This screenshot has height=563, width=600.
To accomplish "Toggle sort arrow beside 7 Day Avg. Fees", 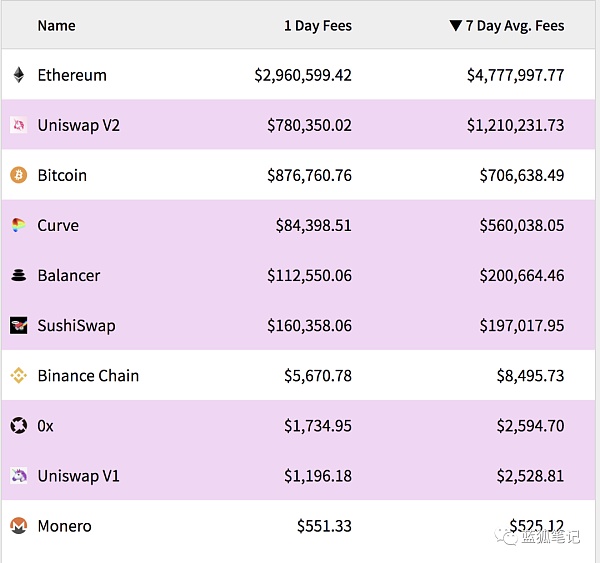I will [455, 26].
